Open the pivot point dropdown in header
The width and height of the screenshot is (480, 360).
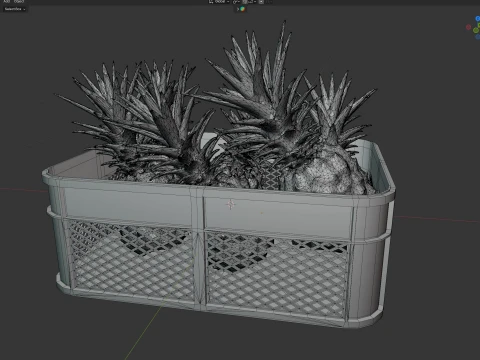[x=236, y=2]
